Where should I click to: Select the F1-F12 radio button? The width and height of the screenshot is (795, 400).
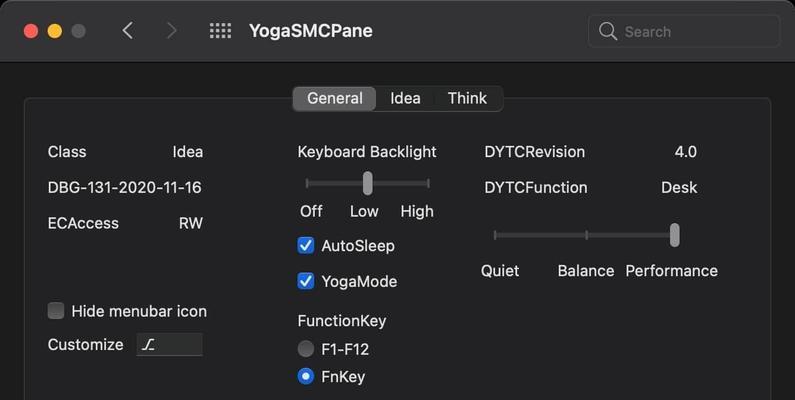coord(306,349)
